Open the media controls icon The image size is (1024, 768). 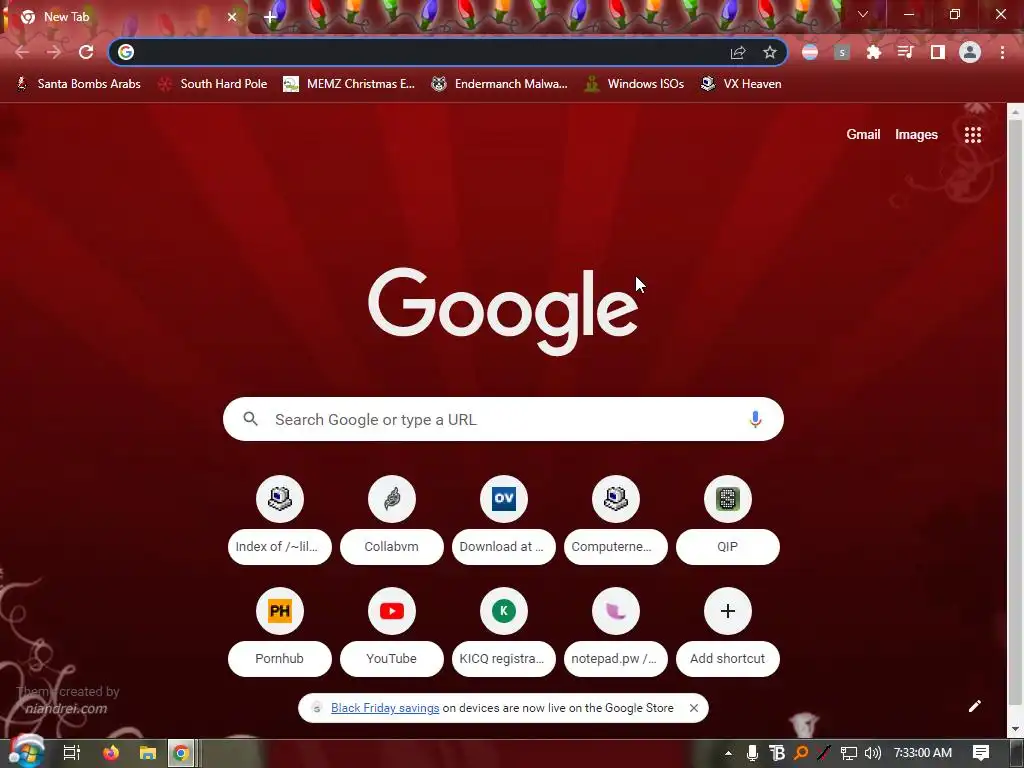906,52
